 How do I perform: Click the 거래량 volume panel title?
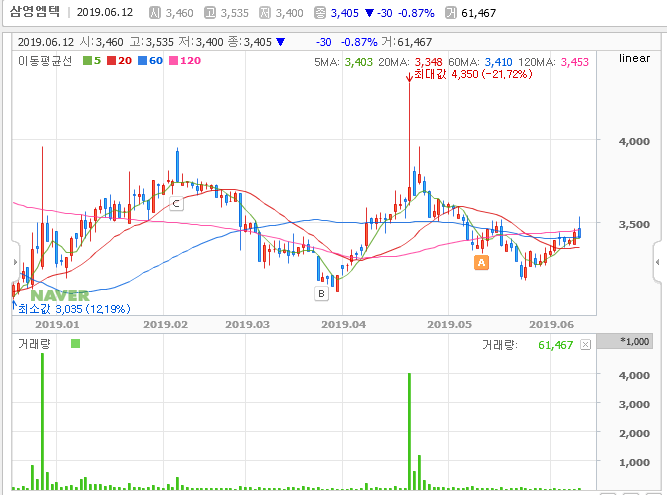[x=34, y=344]
